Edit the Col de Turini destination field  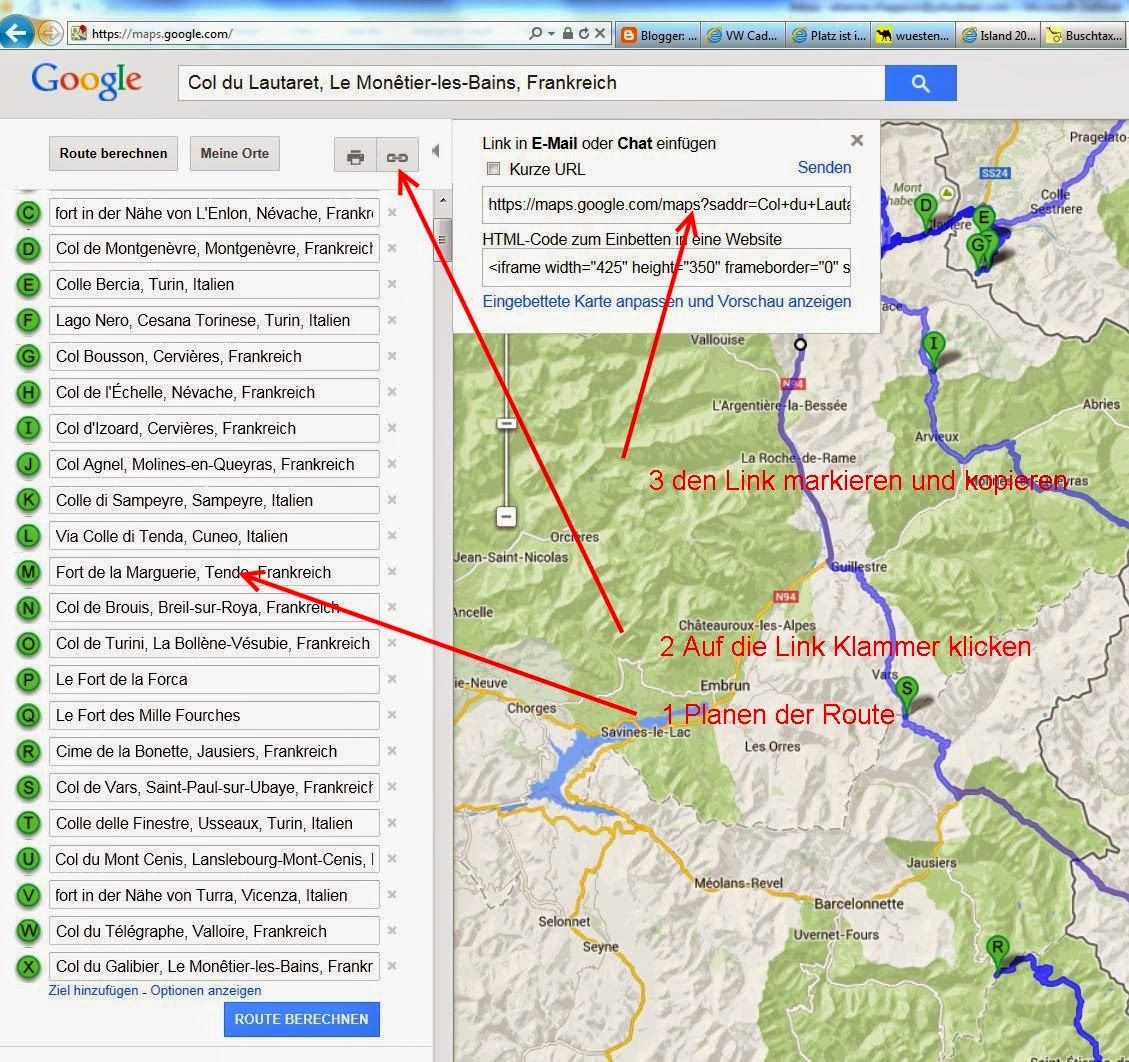coord(214,644)
